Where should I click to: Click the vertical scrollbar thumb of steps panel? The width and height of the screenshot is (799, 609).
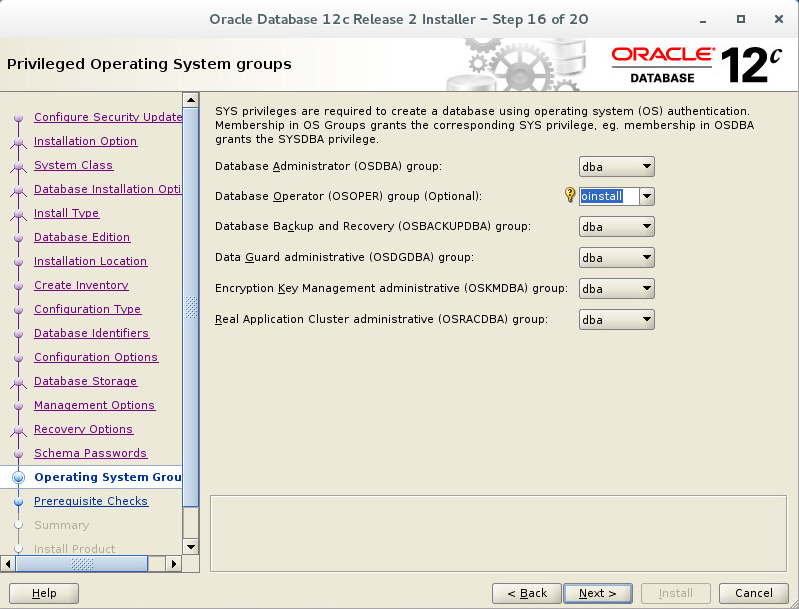tap(191, 307)
